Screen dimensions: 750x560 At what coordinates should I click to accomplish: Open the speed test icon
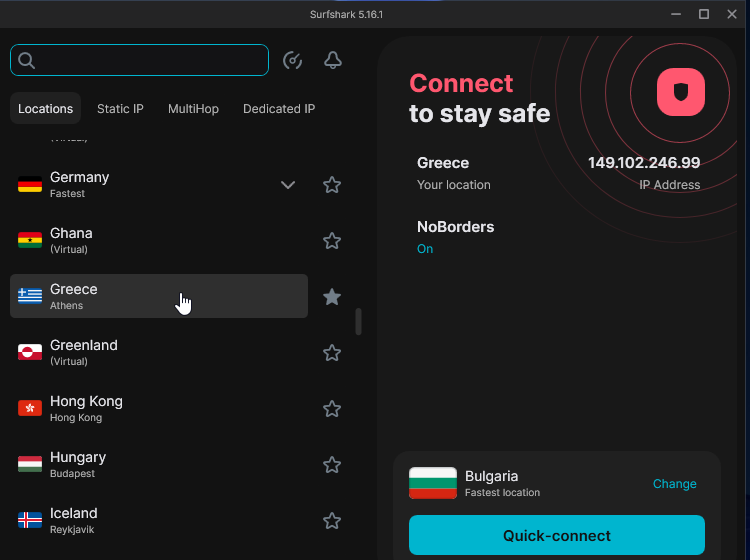292,60
